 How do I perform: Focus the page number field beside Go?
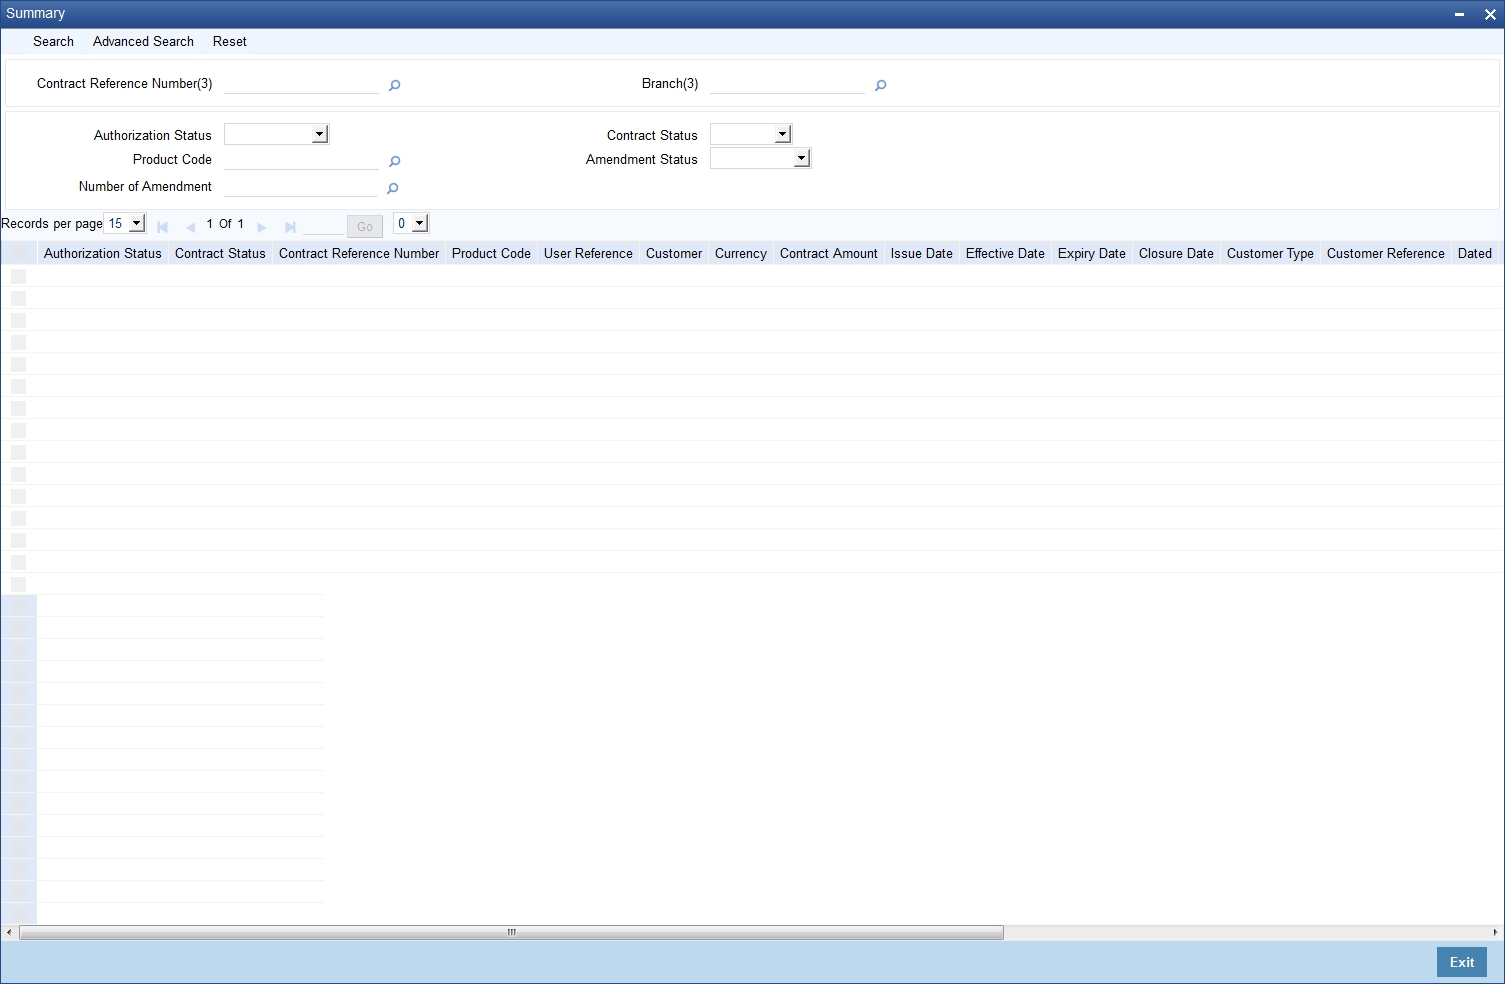(323, 225)
